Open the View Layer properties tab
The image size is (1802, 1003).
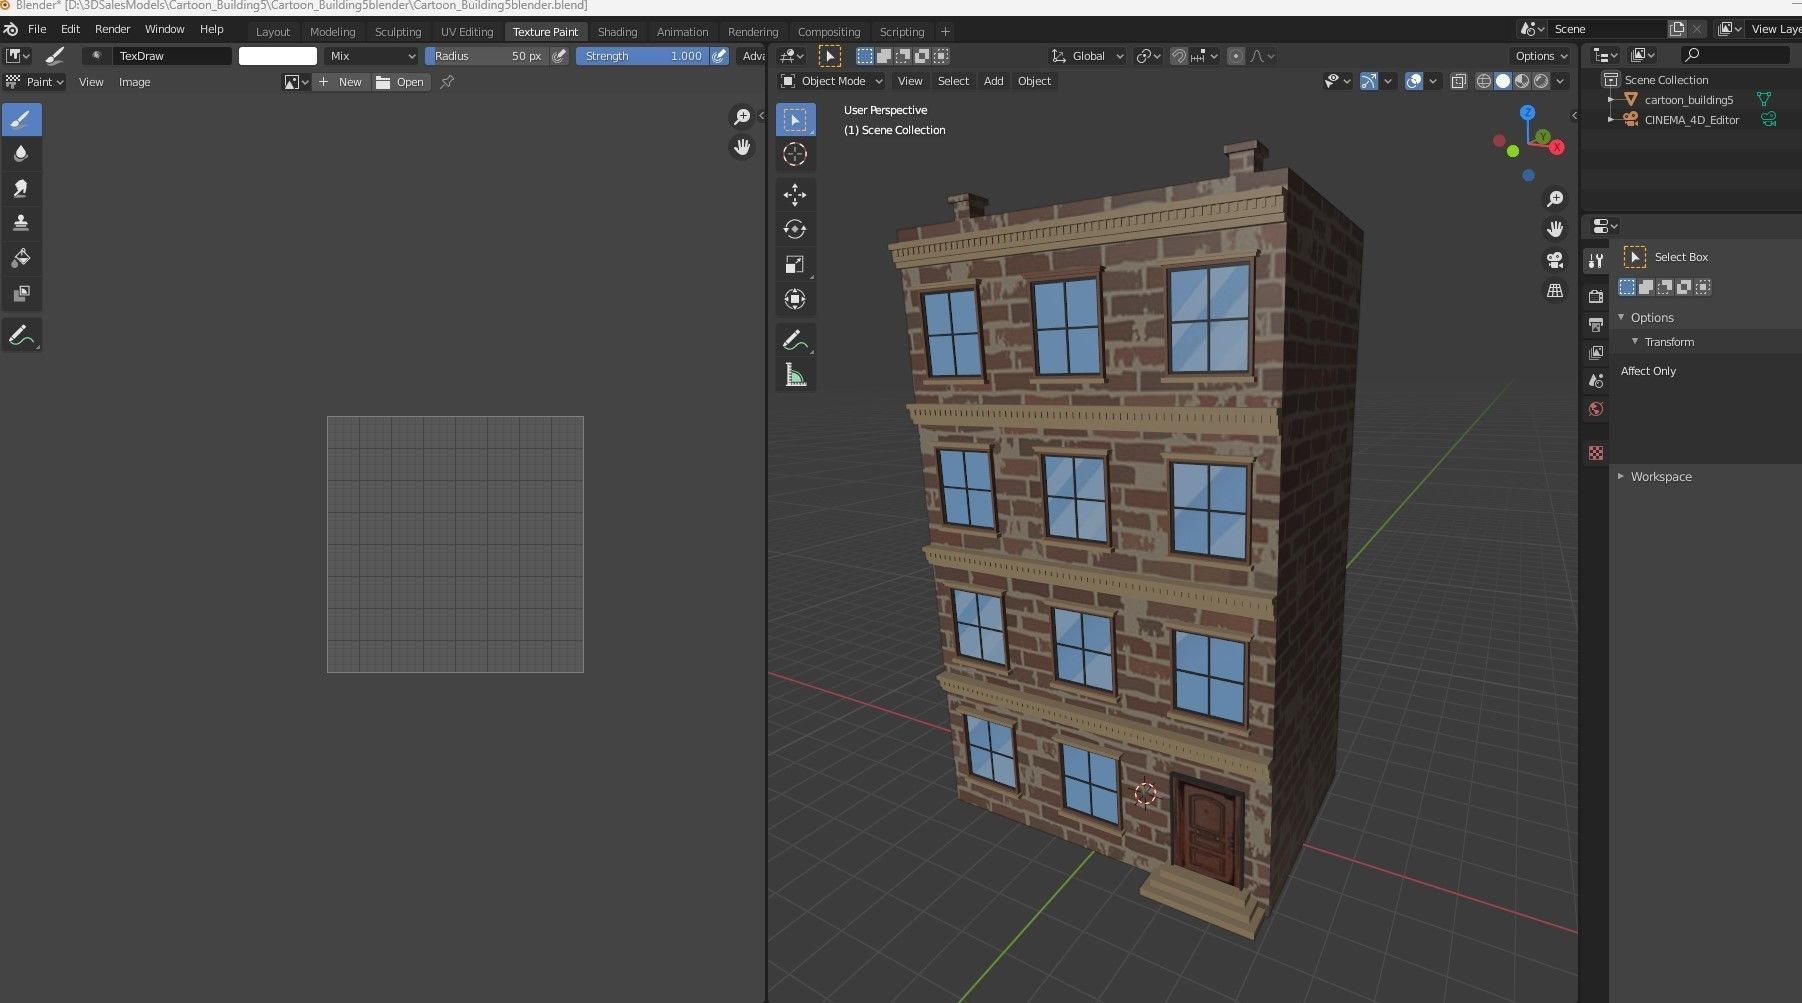tap(1596, 352)
